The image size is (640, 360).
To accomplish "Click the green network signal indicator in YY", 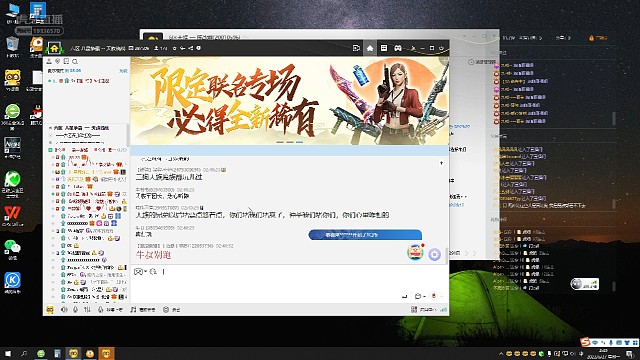I will click(444, 310).
